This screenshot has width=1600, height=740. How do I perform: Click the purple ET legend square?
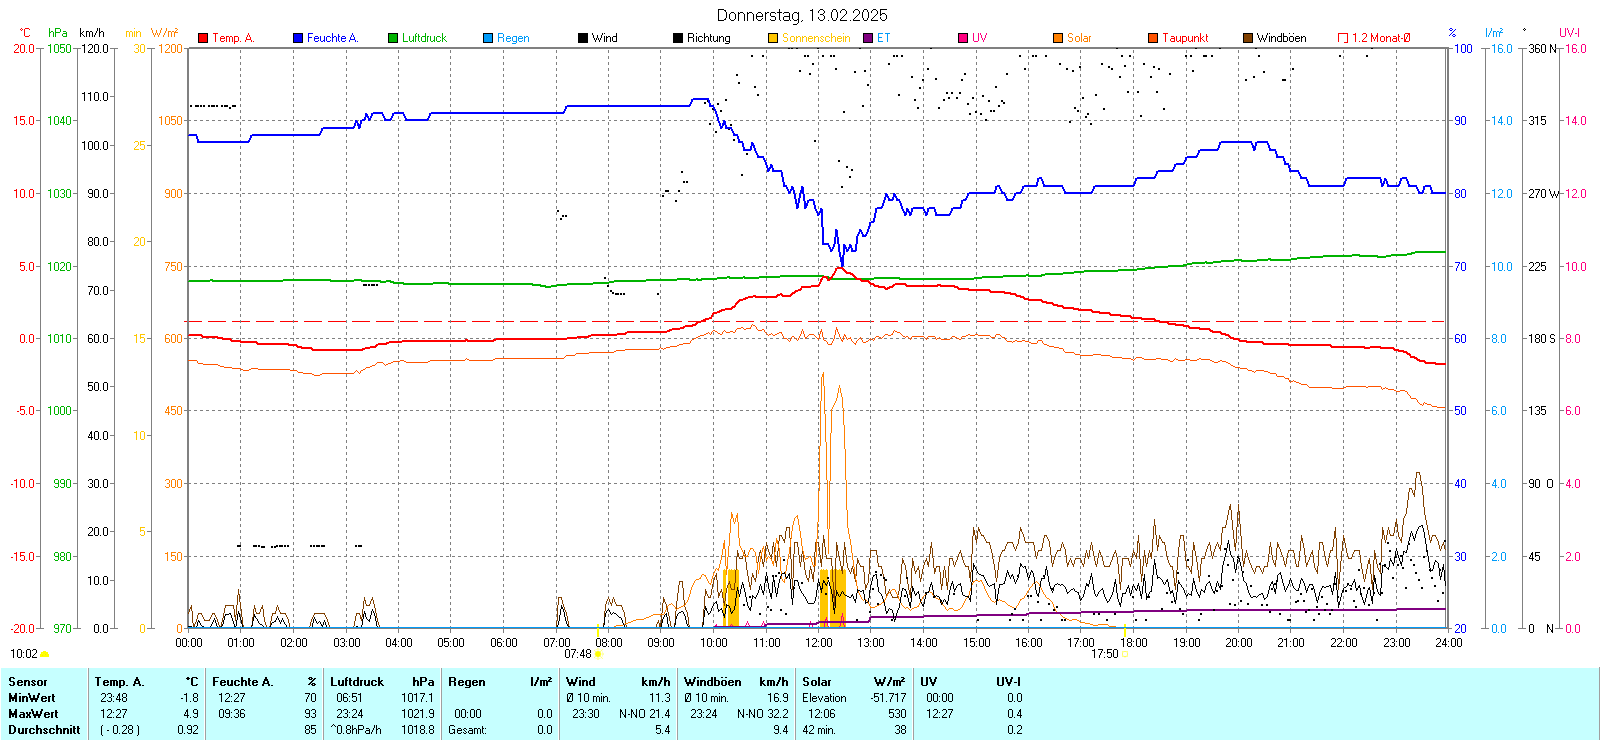pyautogui.click(x=868, y=38)
